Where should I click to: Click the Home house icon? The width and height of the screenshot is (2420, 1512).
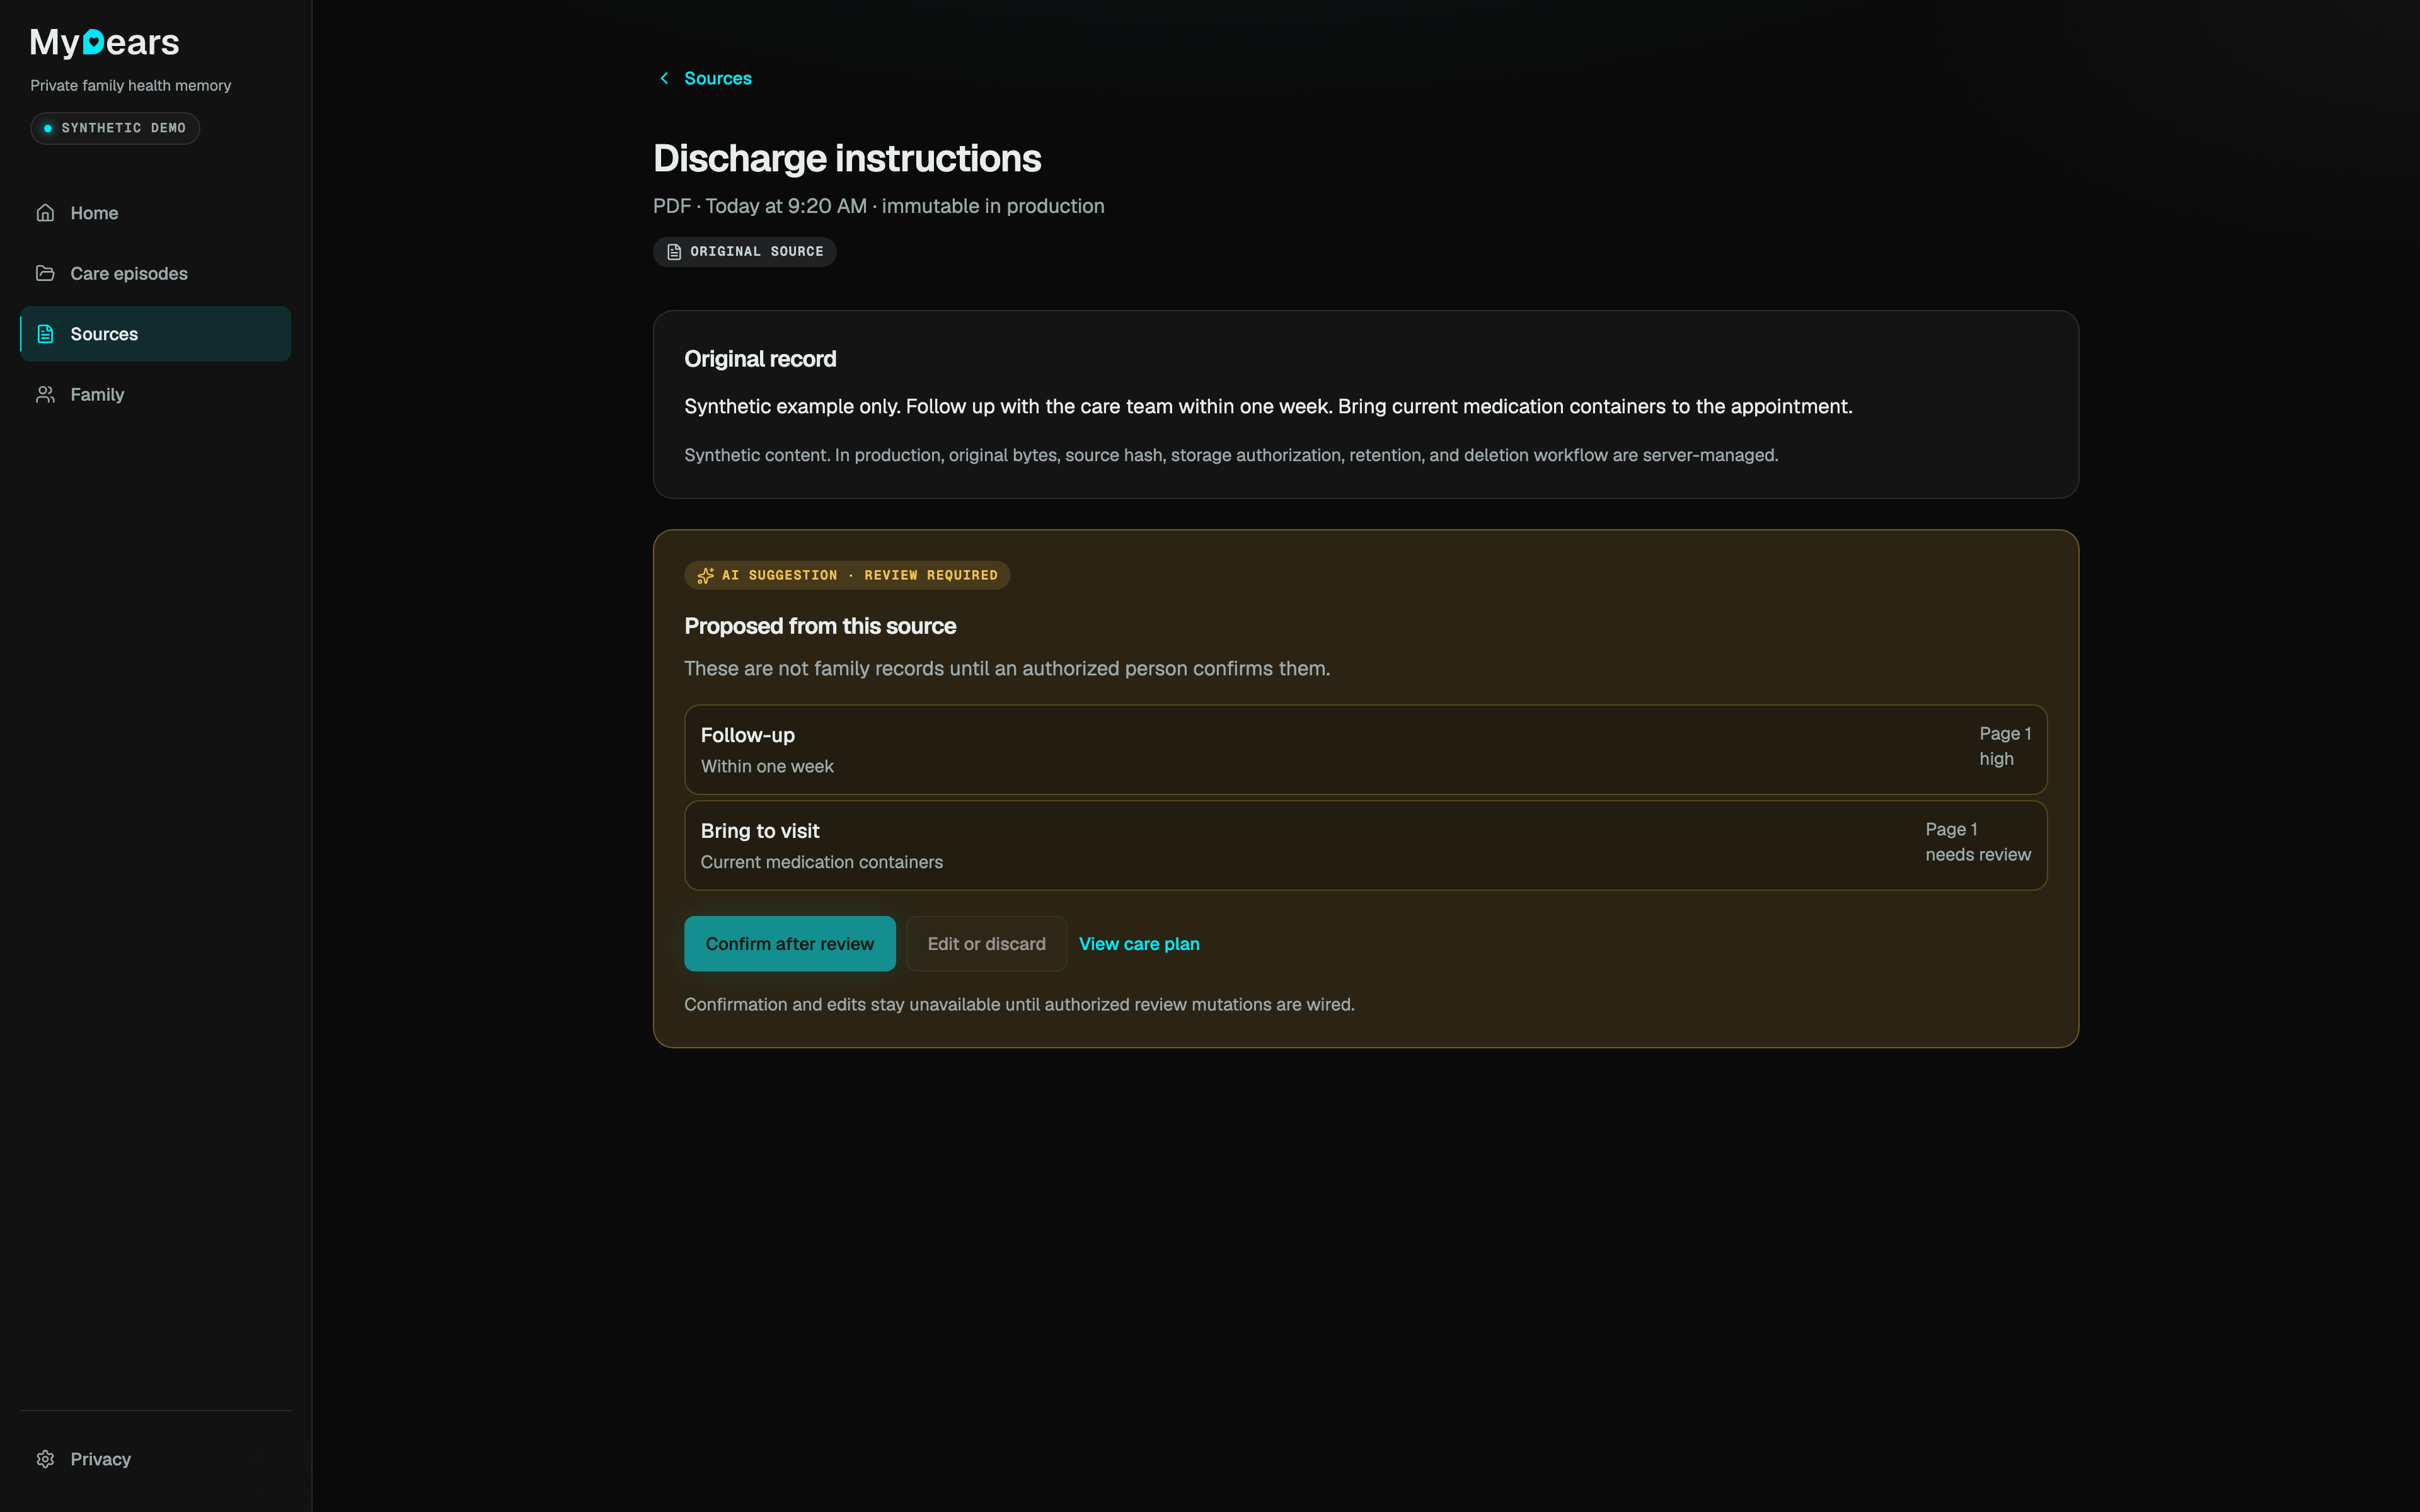[45, 213]
